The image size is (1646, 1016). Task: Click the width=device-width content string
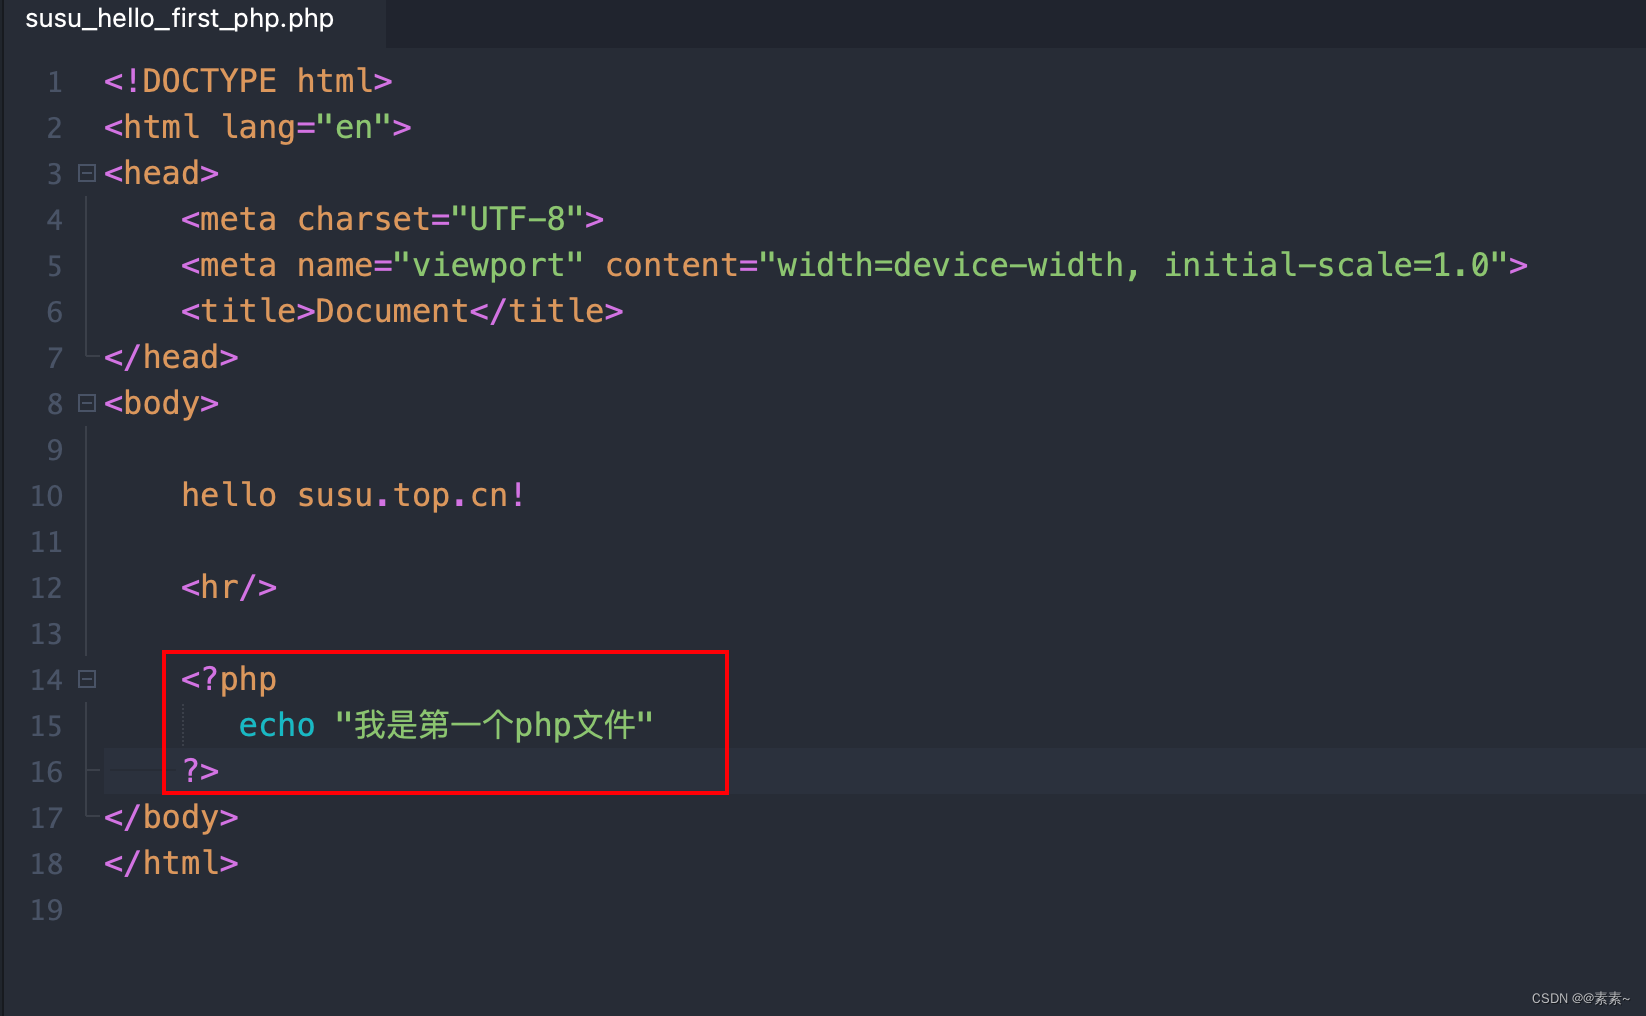click(x=1133, y=265)
